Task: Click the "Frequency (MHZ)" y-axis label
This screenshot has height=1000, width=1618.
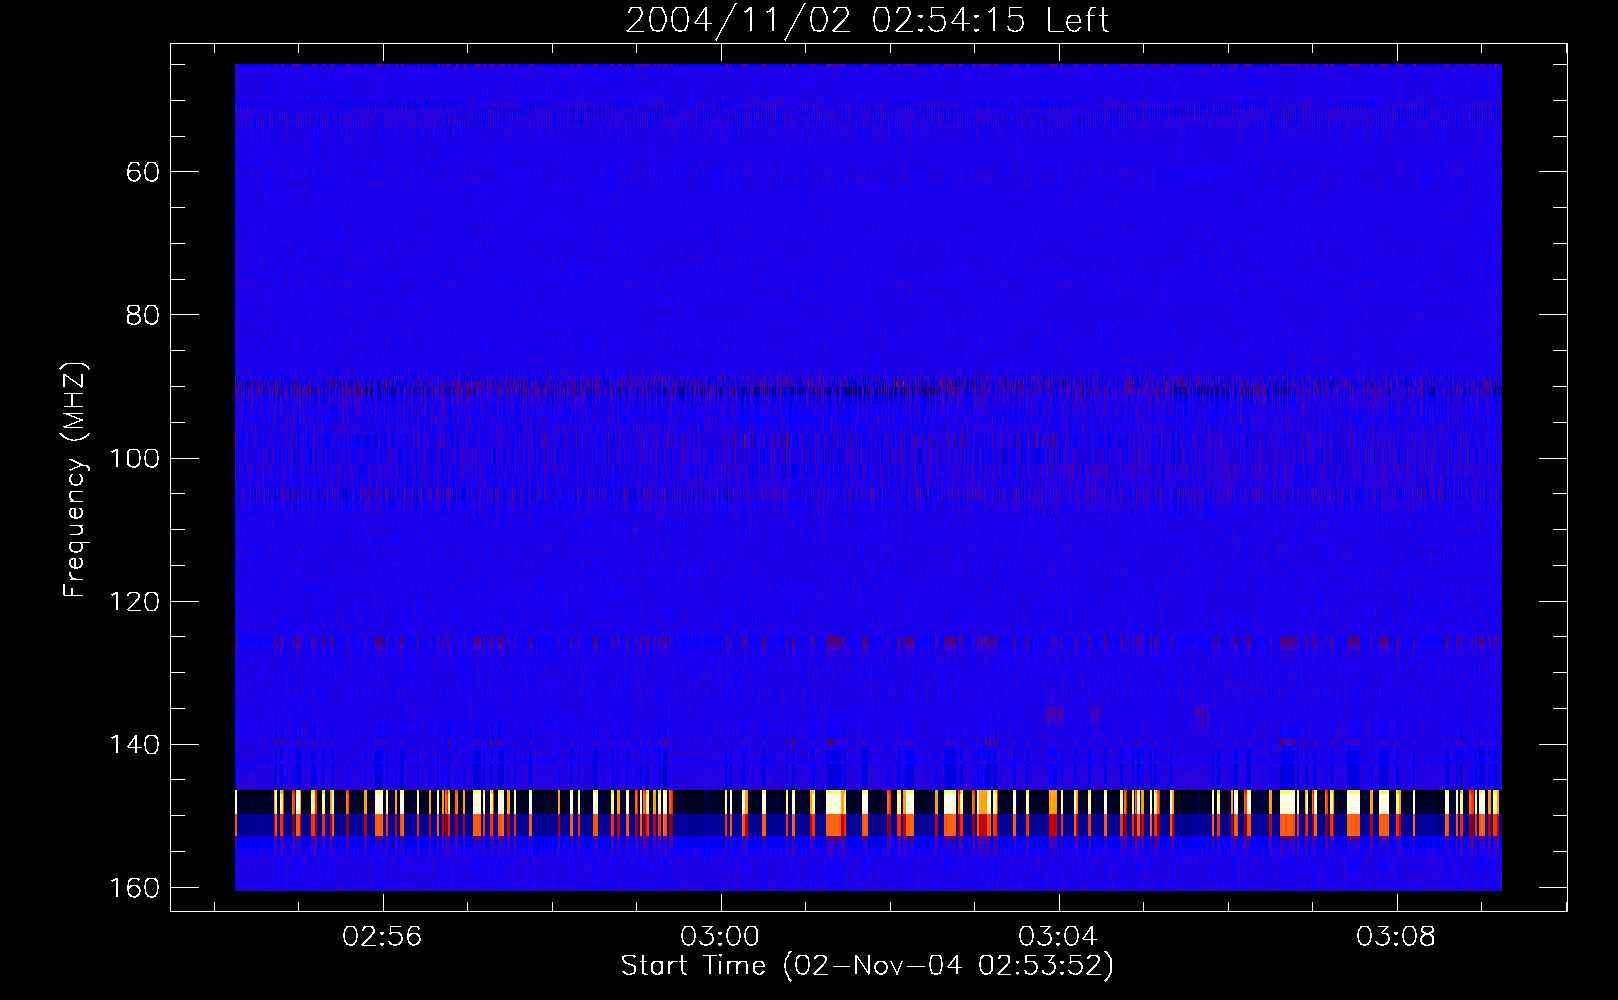Action: click(x=76, y=480)
